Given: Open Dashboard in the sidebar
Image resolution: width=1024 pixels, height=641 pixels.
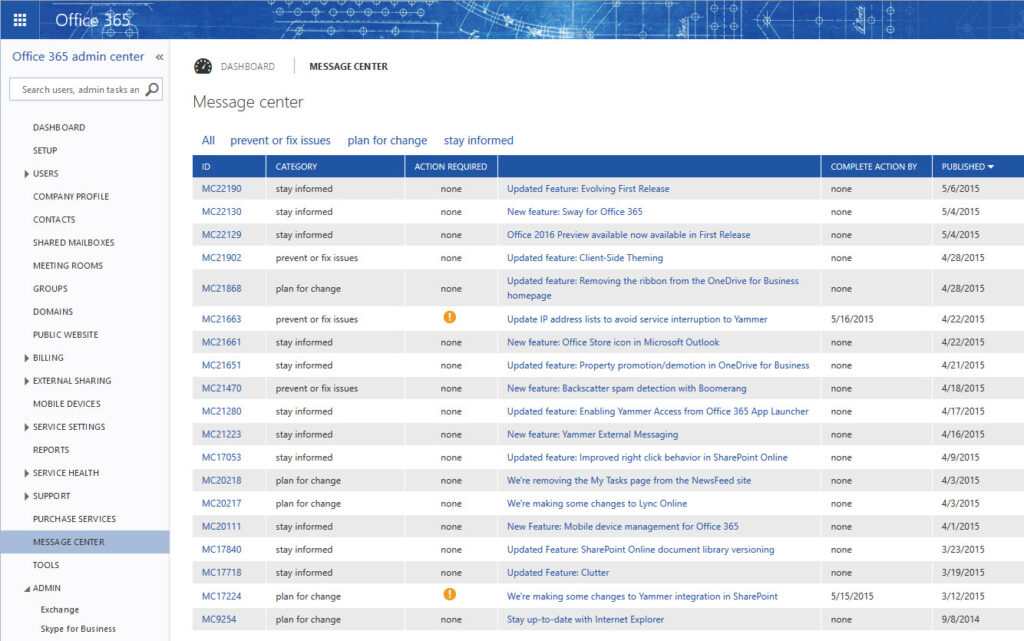Looking at the screenshot, I should [x=59, y=127].
